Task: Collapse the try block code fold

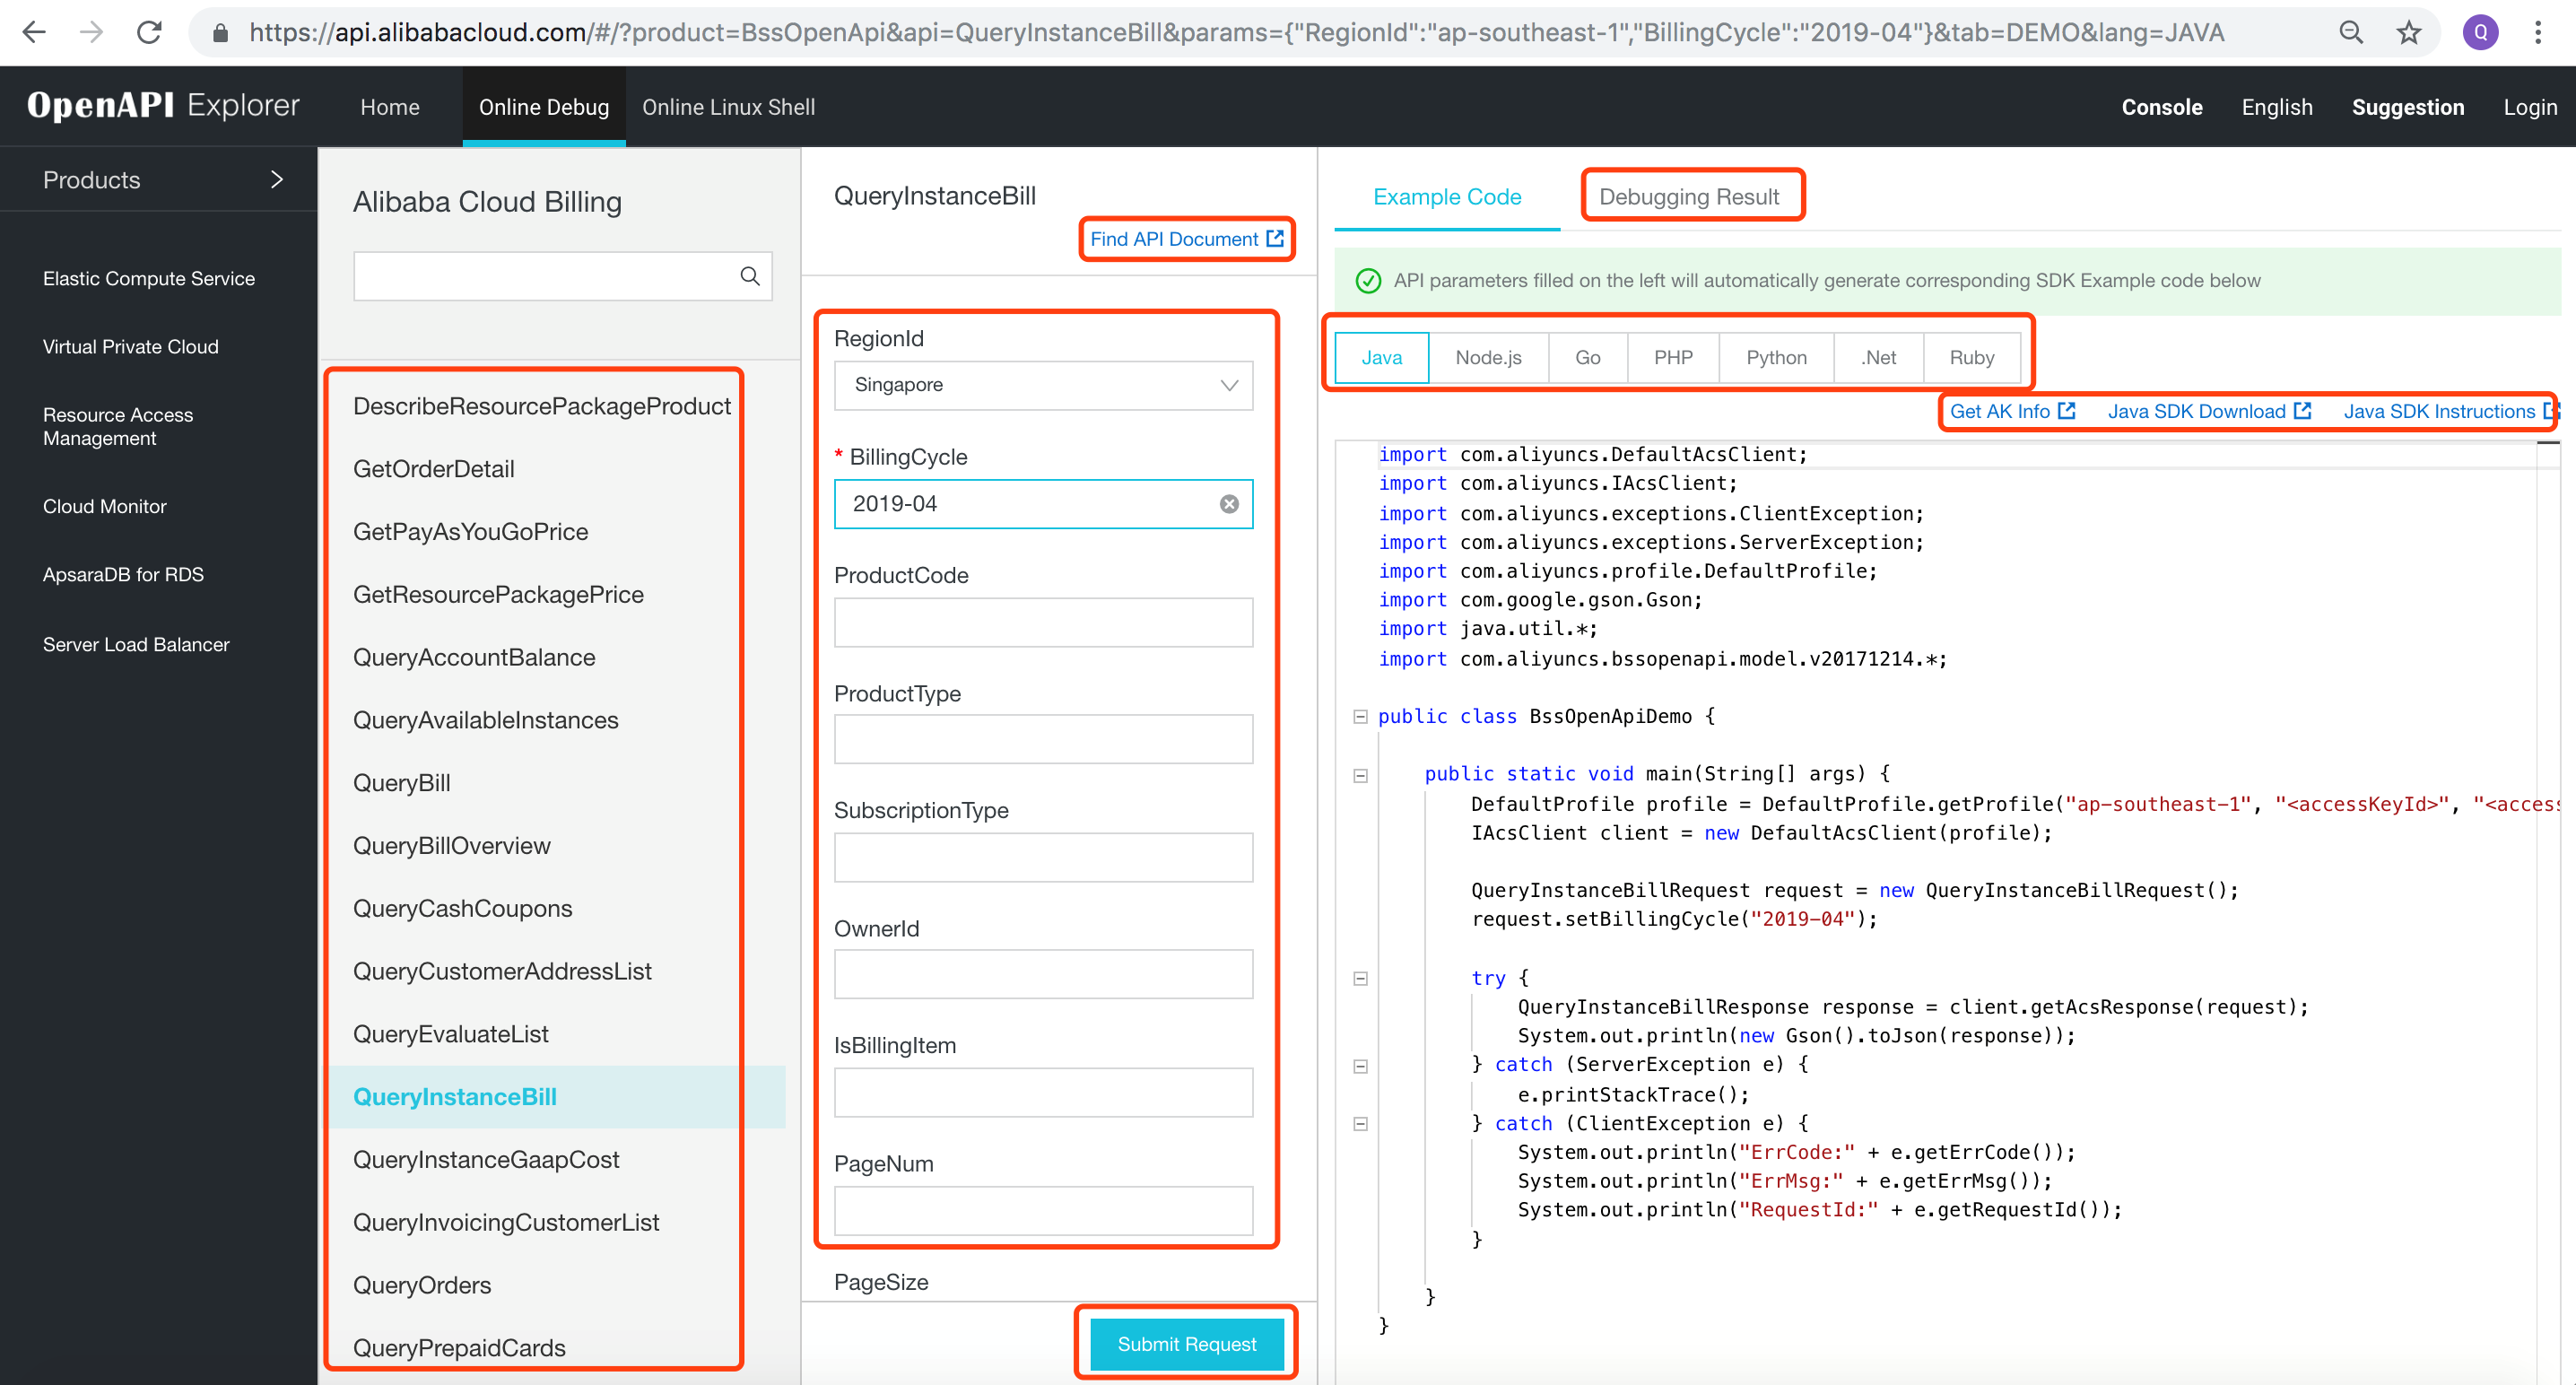Action: click(x=1360, y=979)
